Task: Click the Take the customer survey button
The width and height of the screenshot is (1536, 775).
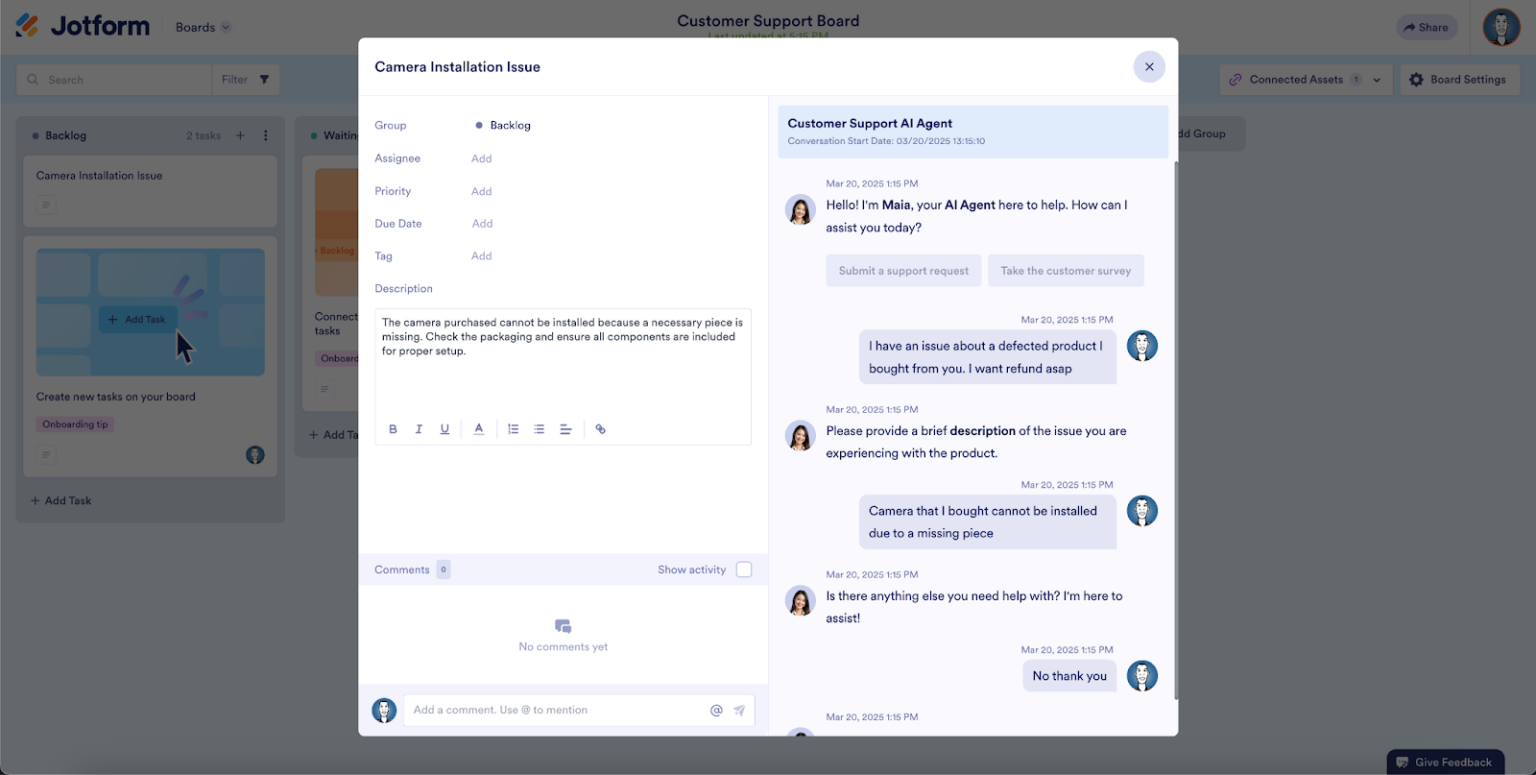Action: [1066, 270]
